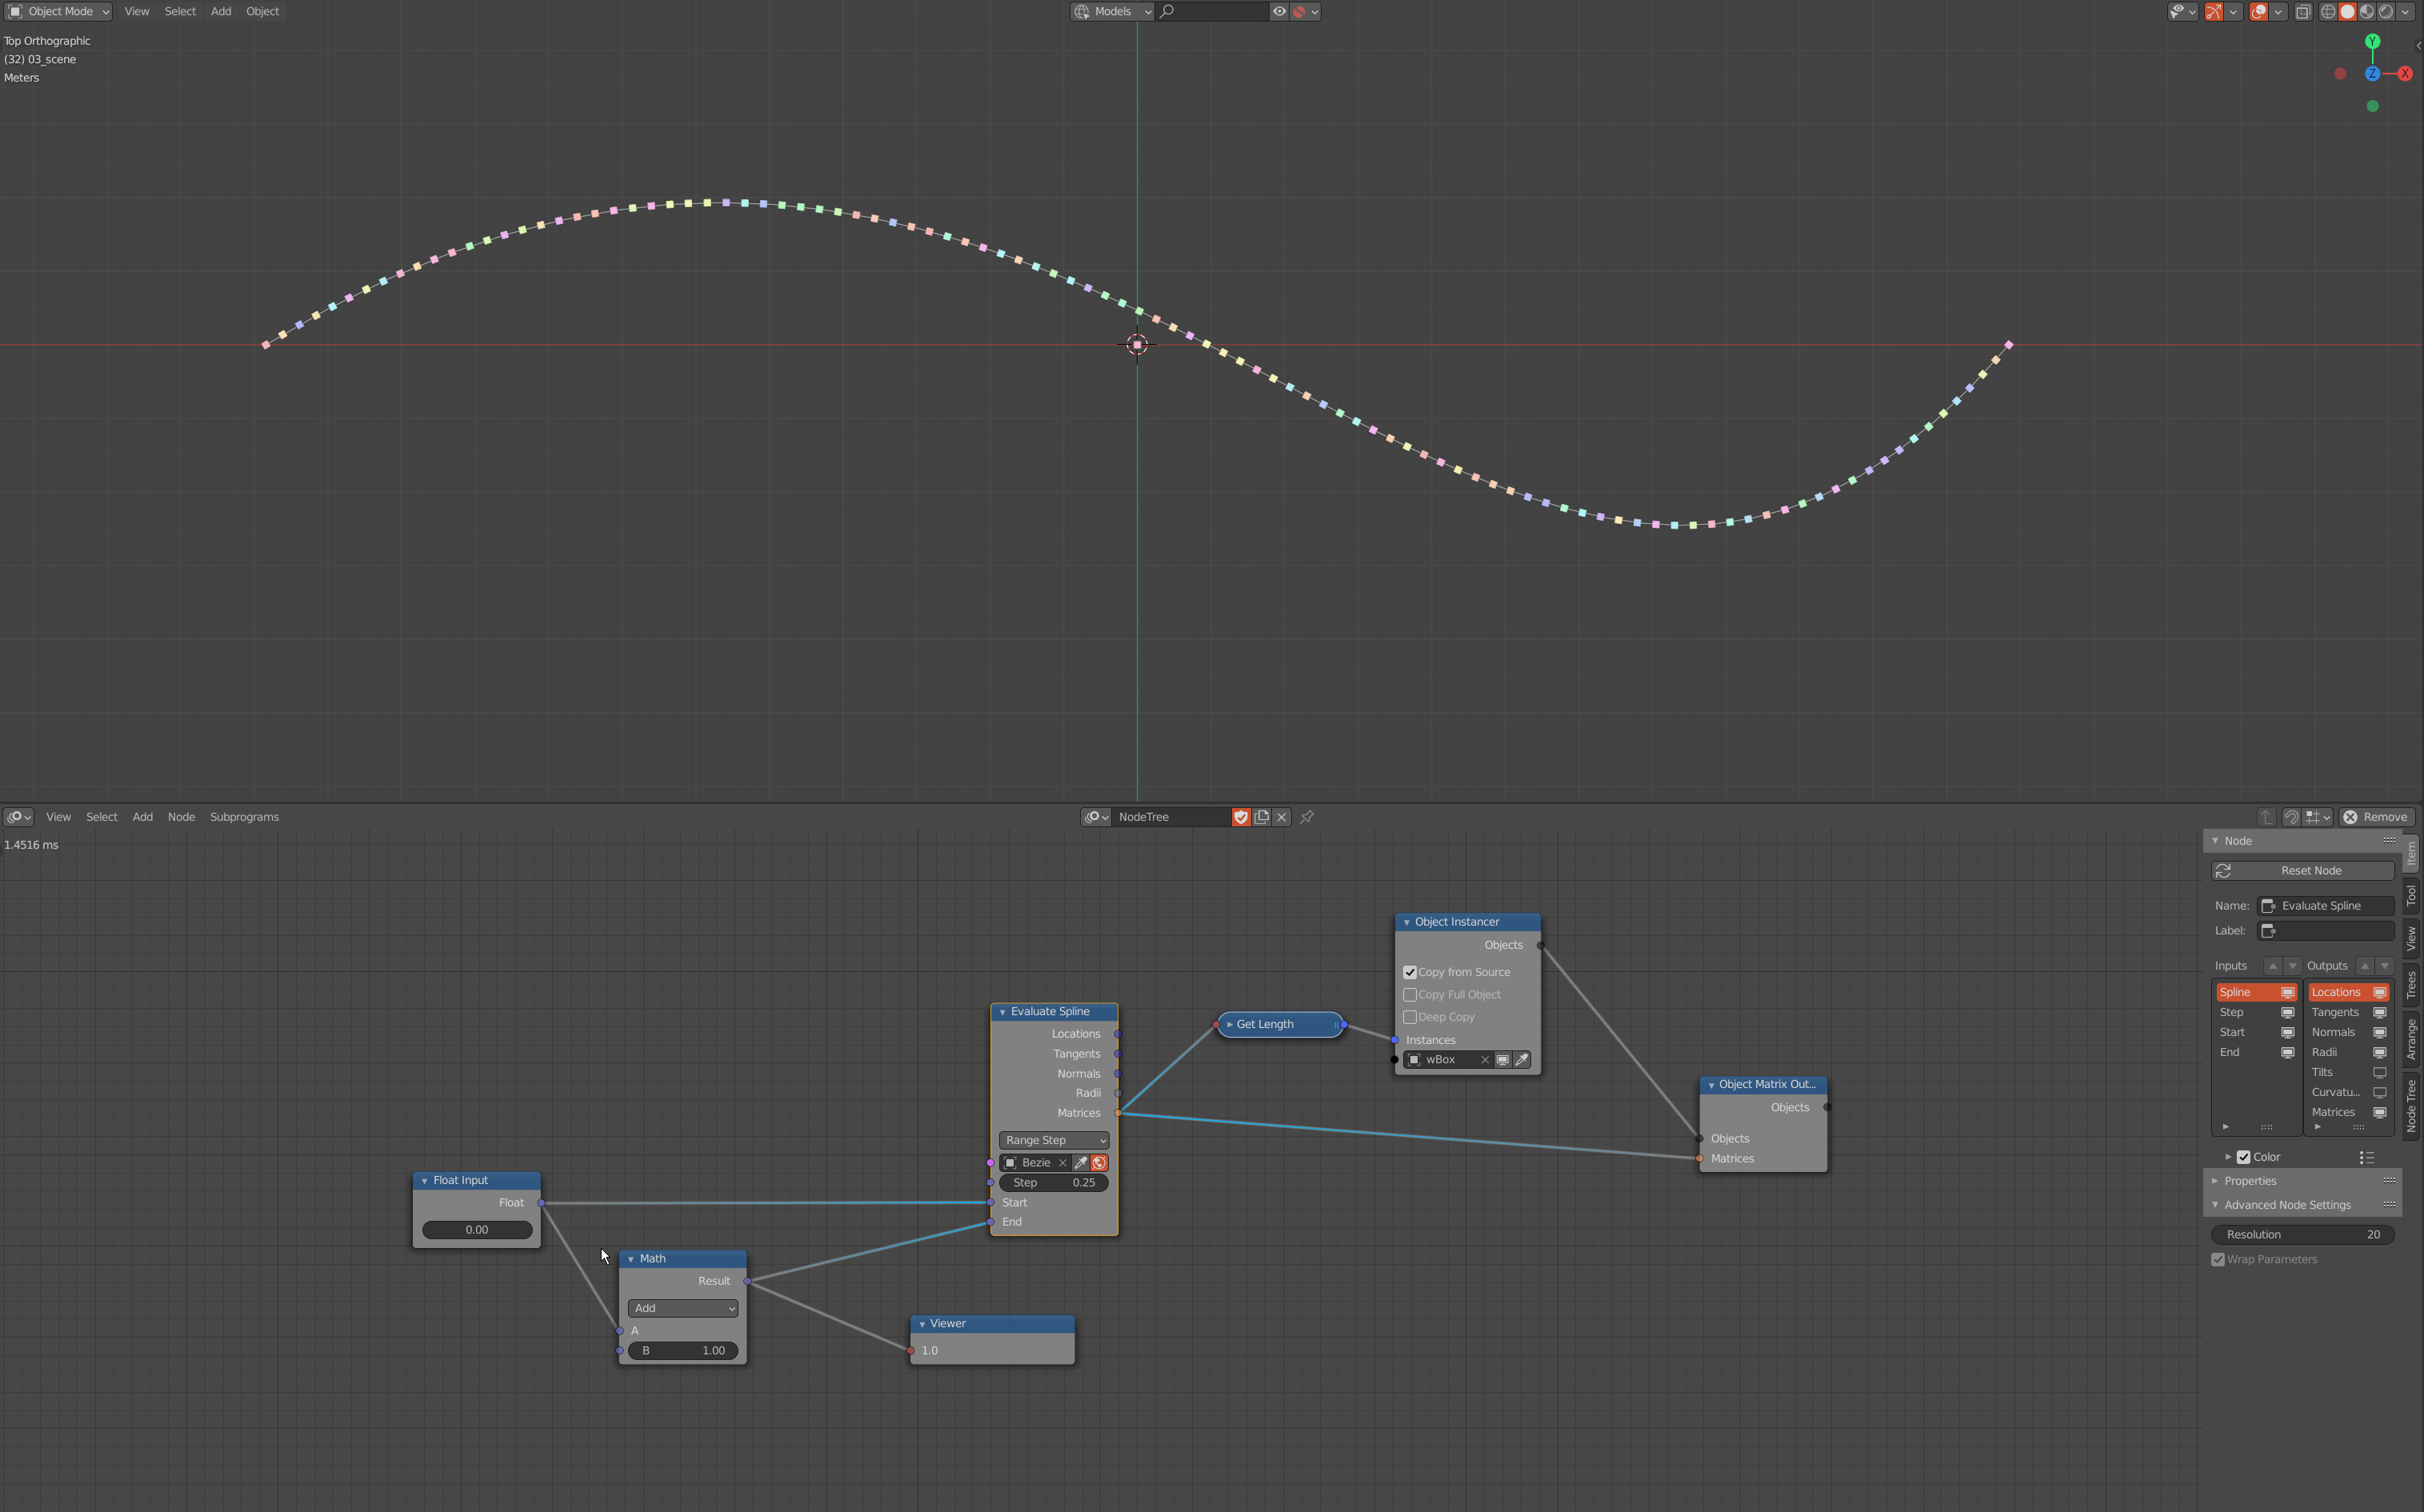2424x1512 pixels.
Task: Enable the Copy Full Object checkbox
Action: pyautogui.click(x=1411, y=994)
